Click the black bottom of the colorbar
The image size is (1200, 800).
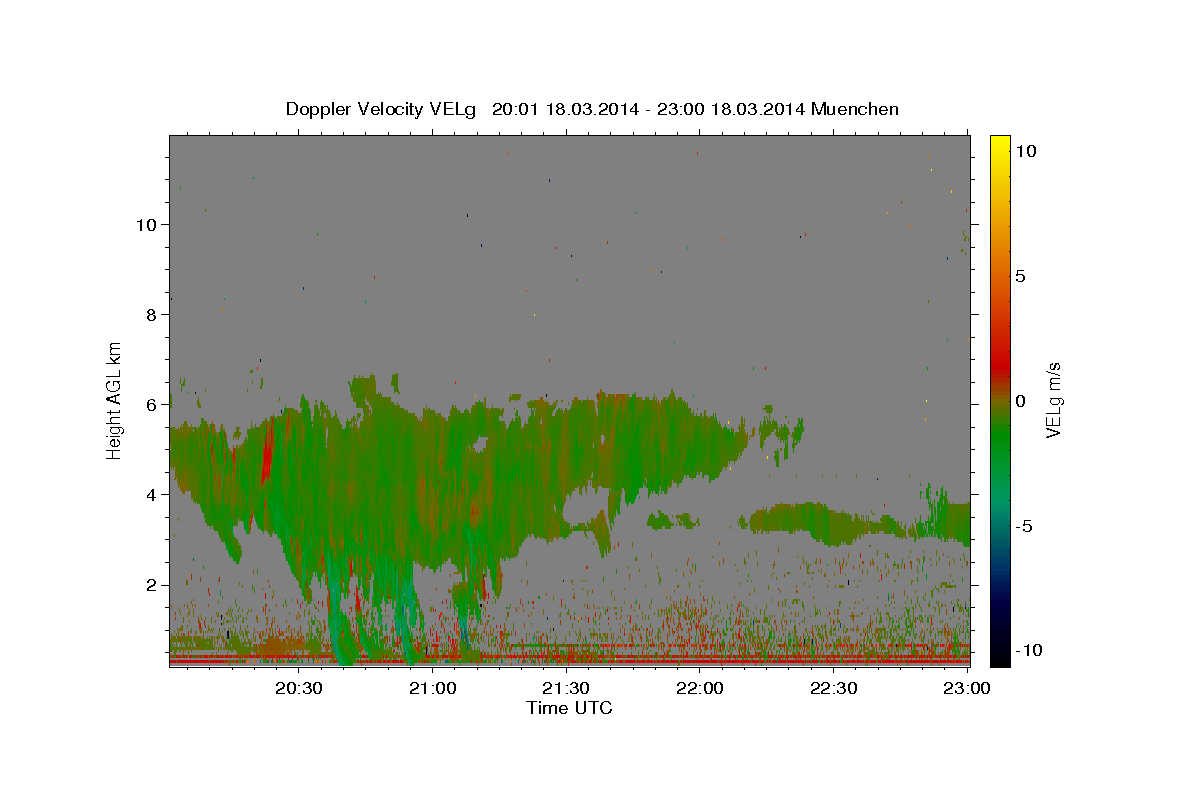(999, 658)
